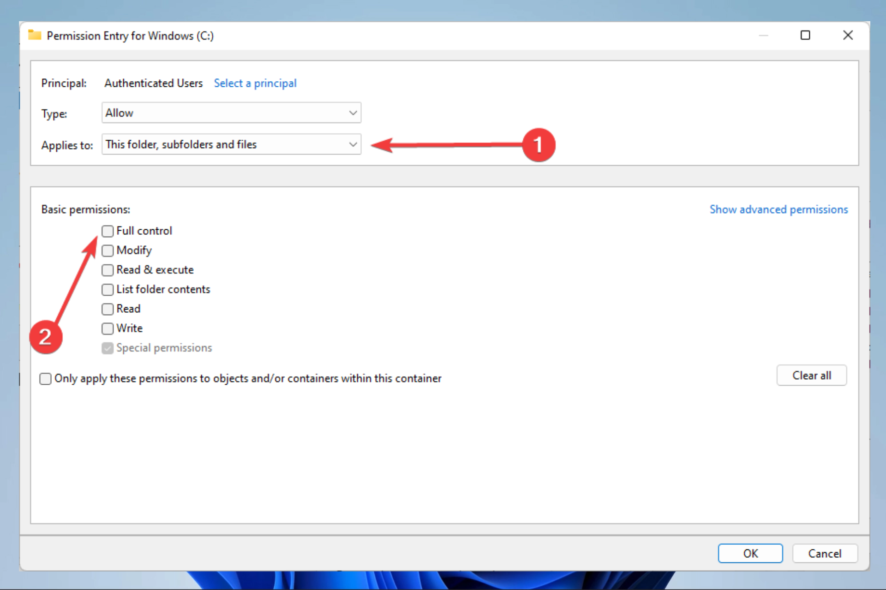Toggle Only apply these permissions to objects checkbox
The height and width of the screenshot is (590, 886).
(45, 379)
